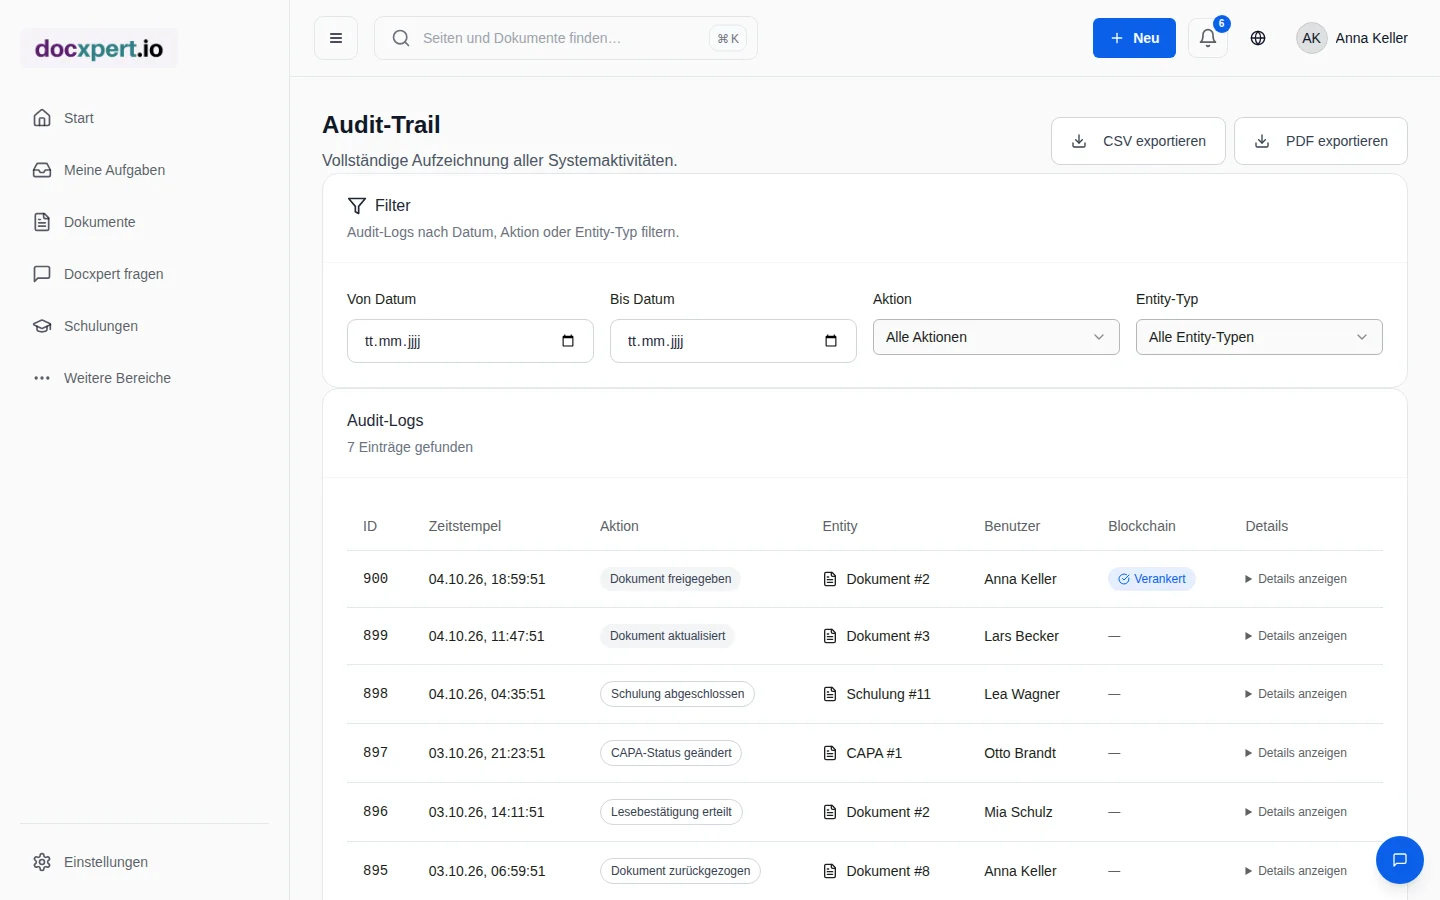Open the chat bubble floating button

point(1400,860)
